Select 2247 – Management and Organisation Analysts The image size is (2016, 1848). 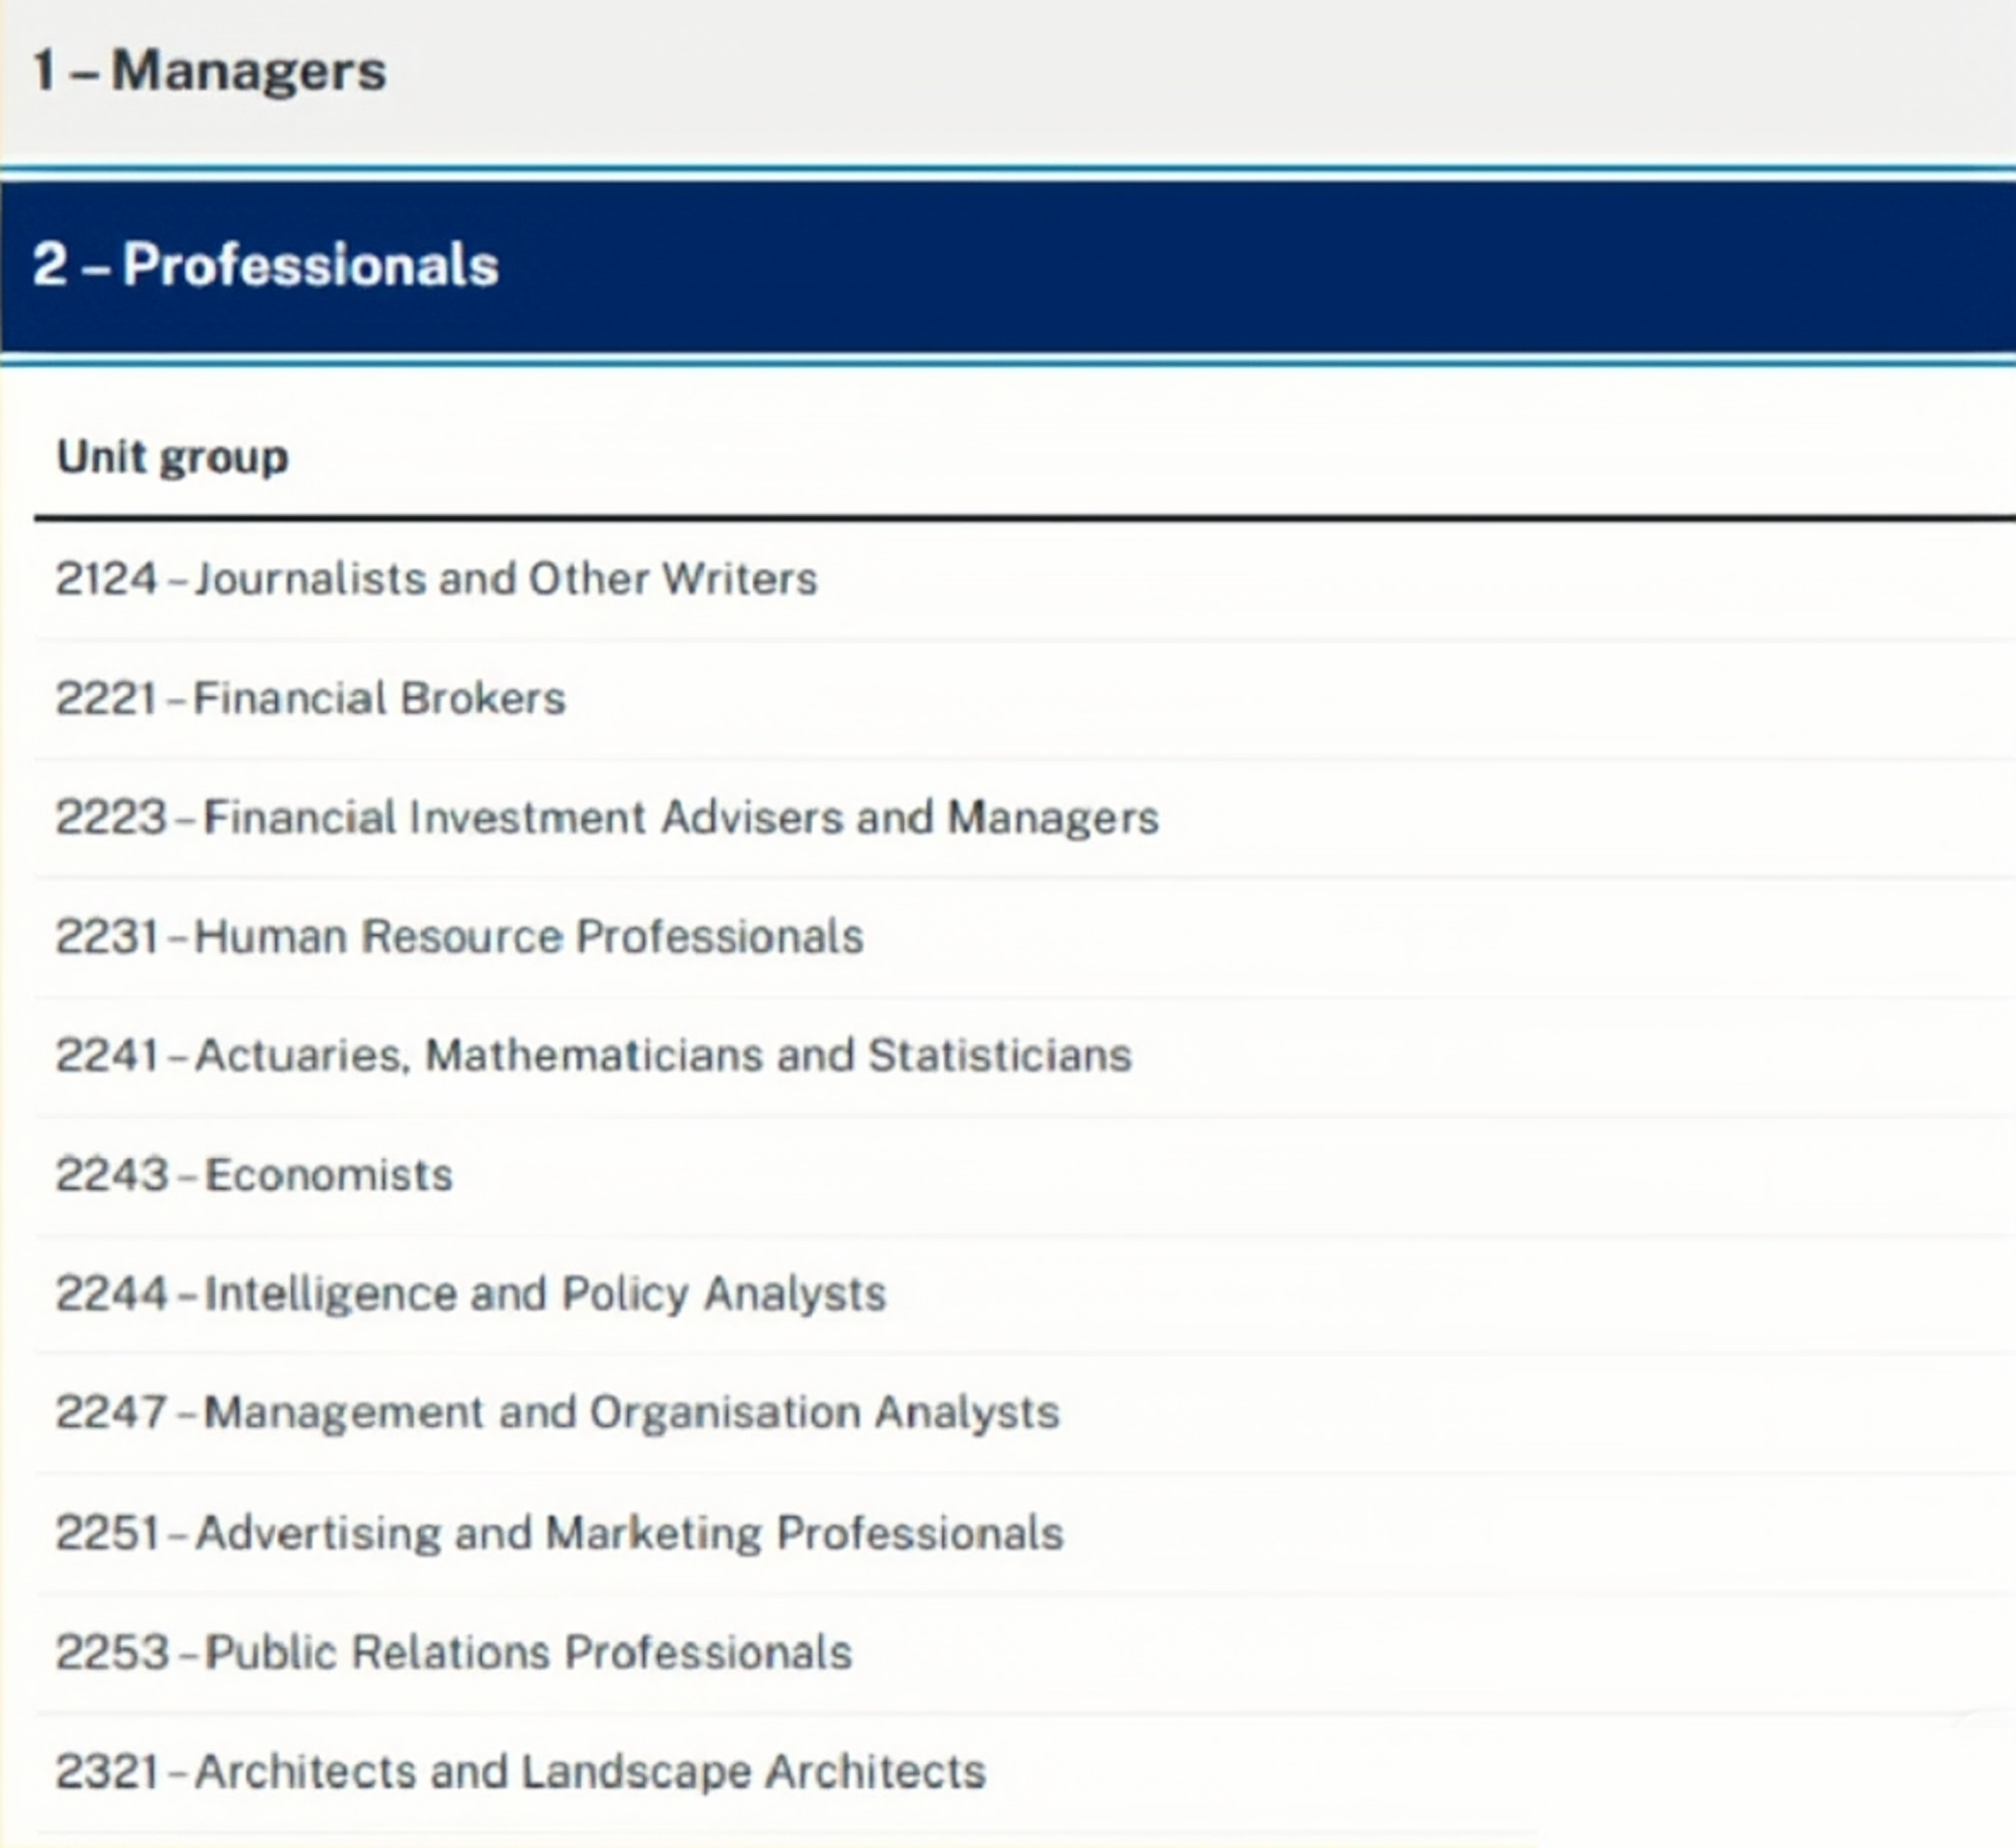click(x=557, y=1413)
